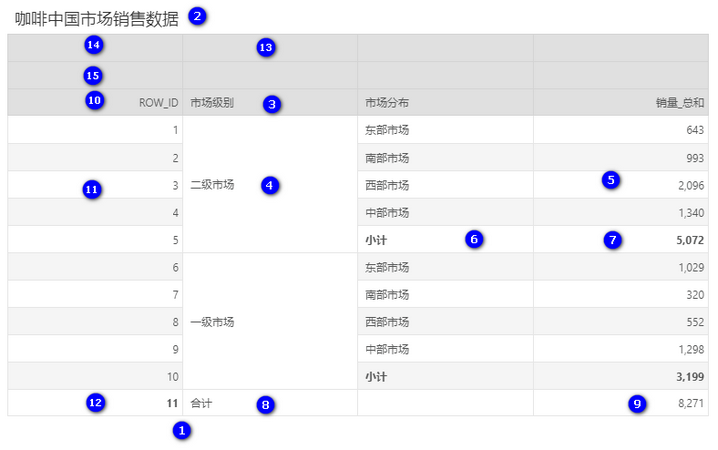This screenshot has height=450, width=718.
Task: Click the sales value 1,298
Action: click(x=691, y=349)
